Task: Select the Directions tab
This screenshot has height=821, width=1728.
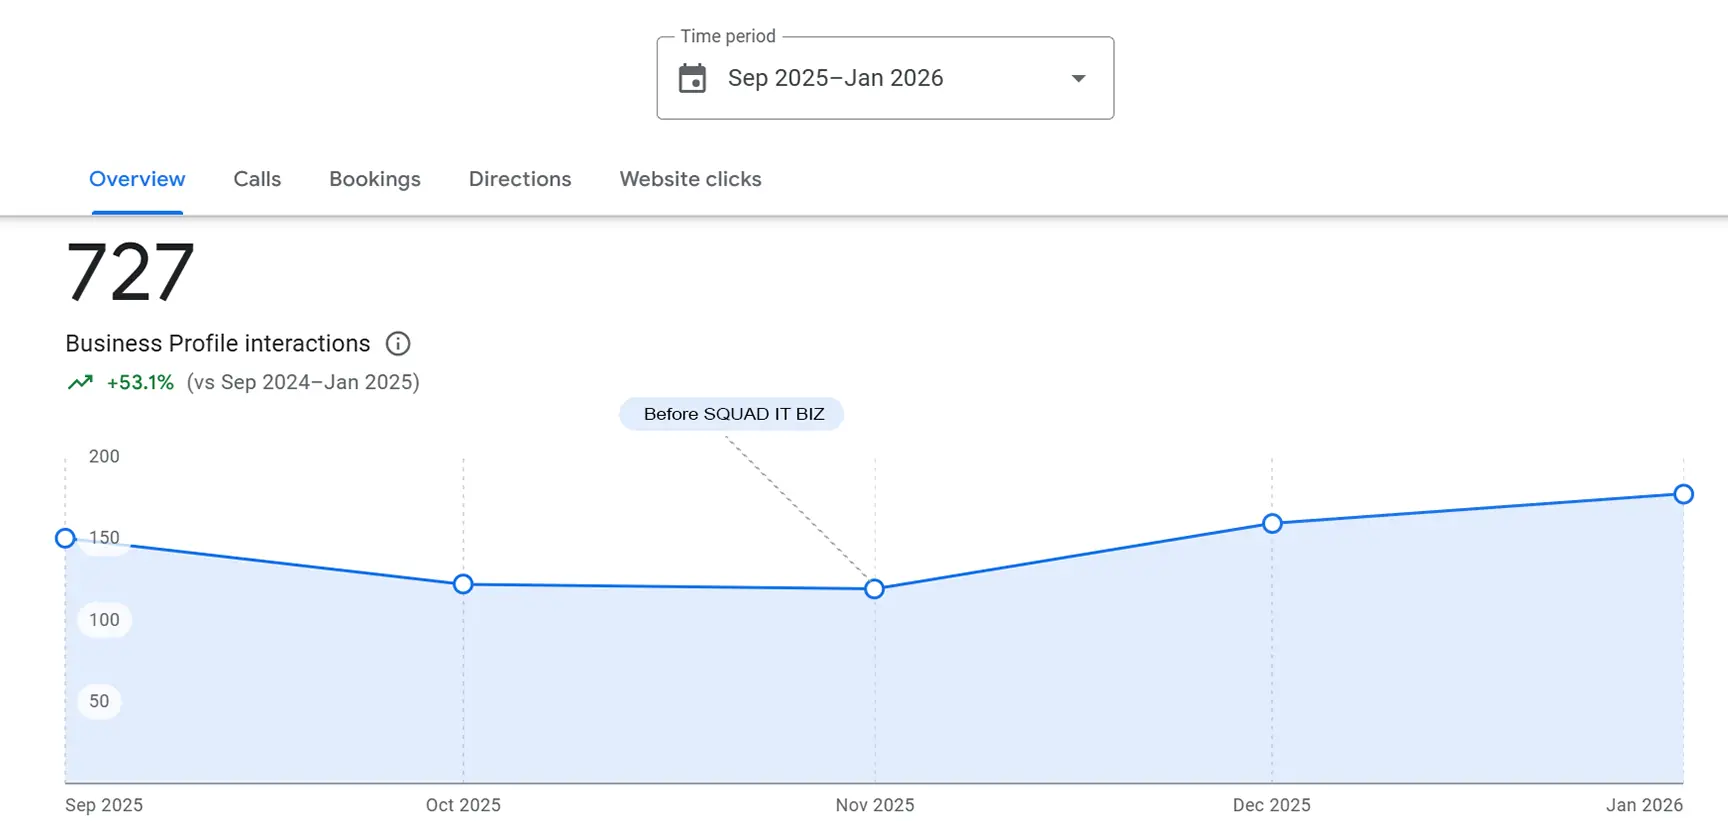Action: tap(520, 179)
